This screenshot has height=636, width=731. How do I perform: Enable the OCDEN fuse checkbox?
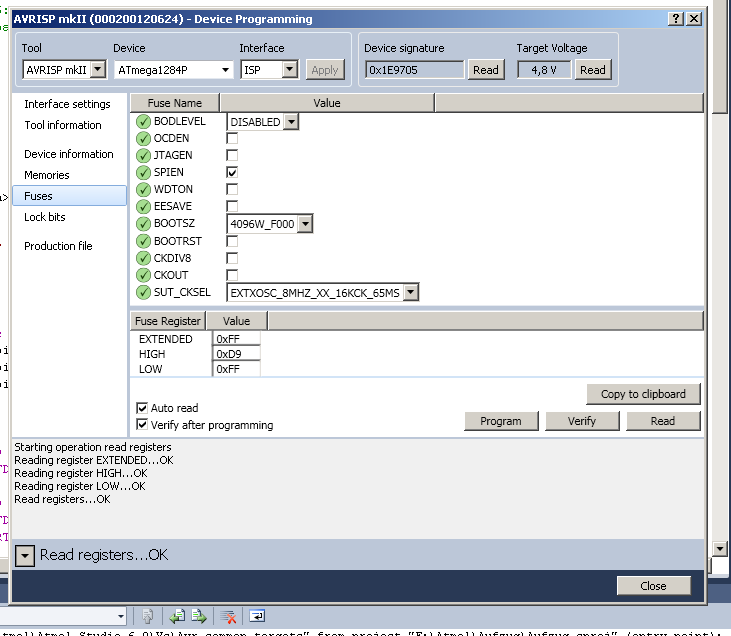(x=232, y=138)
